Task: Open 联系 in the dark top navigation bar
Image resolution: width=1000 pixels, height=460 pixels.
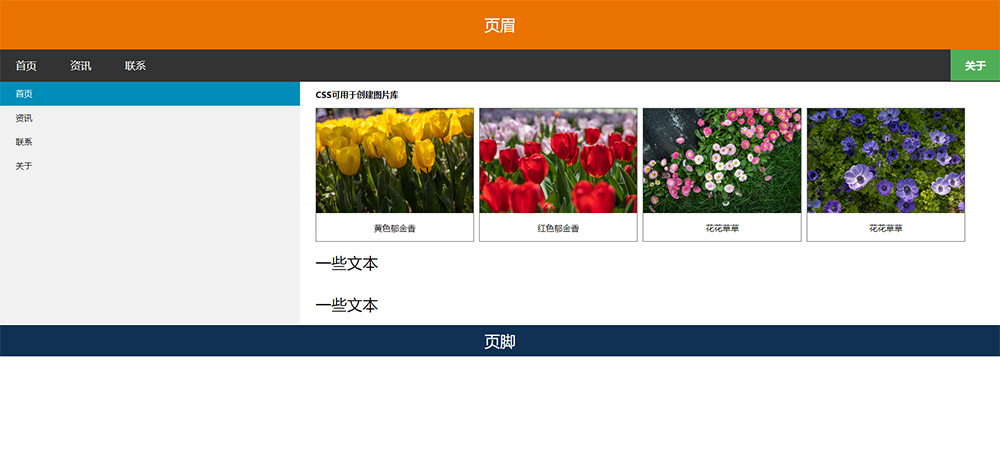Action: click(x=135, y=66)
